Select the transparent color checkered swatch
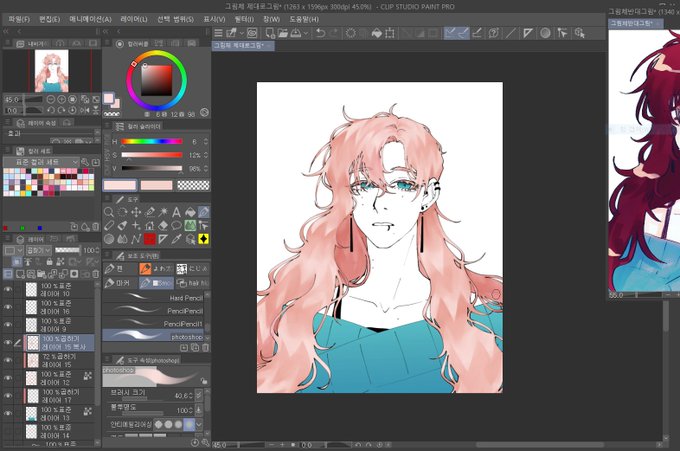The image size is (680, 451). point(193,186)
